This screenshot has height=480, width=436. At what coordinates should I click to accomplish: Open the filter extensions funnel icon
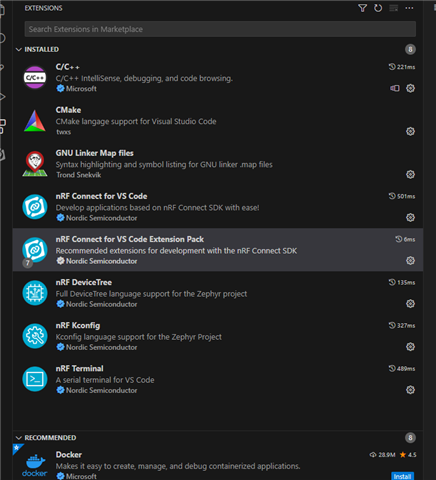point(362,8)
